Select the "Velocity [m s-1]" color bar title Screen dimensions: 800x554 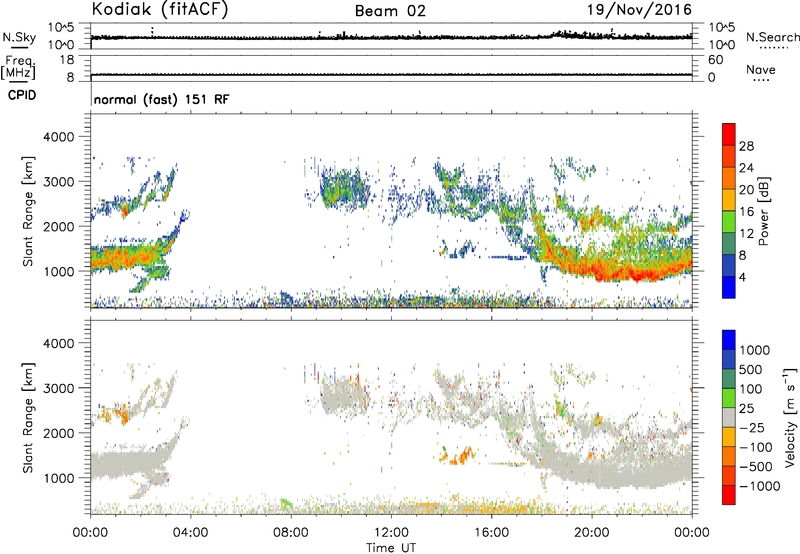coord(790,417)
